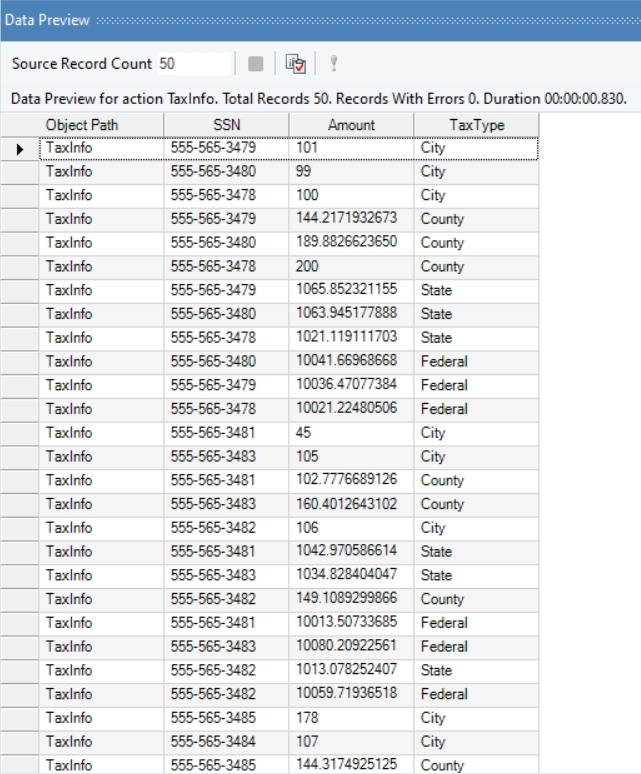Select the amount cell showing 10080.20922561
The width and height of the screenshot is (641, 774).
pyautogui.click(x=351, y=646)
